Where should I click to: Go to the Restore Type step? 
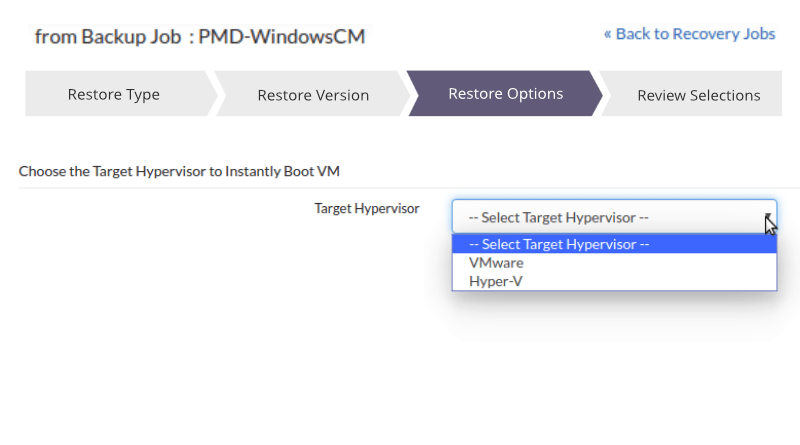pyautogui.click(x=113, y=95)
